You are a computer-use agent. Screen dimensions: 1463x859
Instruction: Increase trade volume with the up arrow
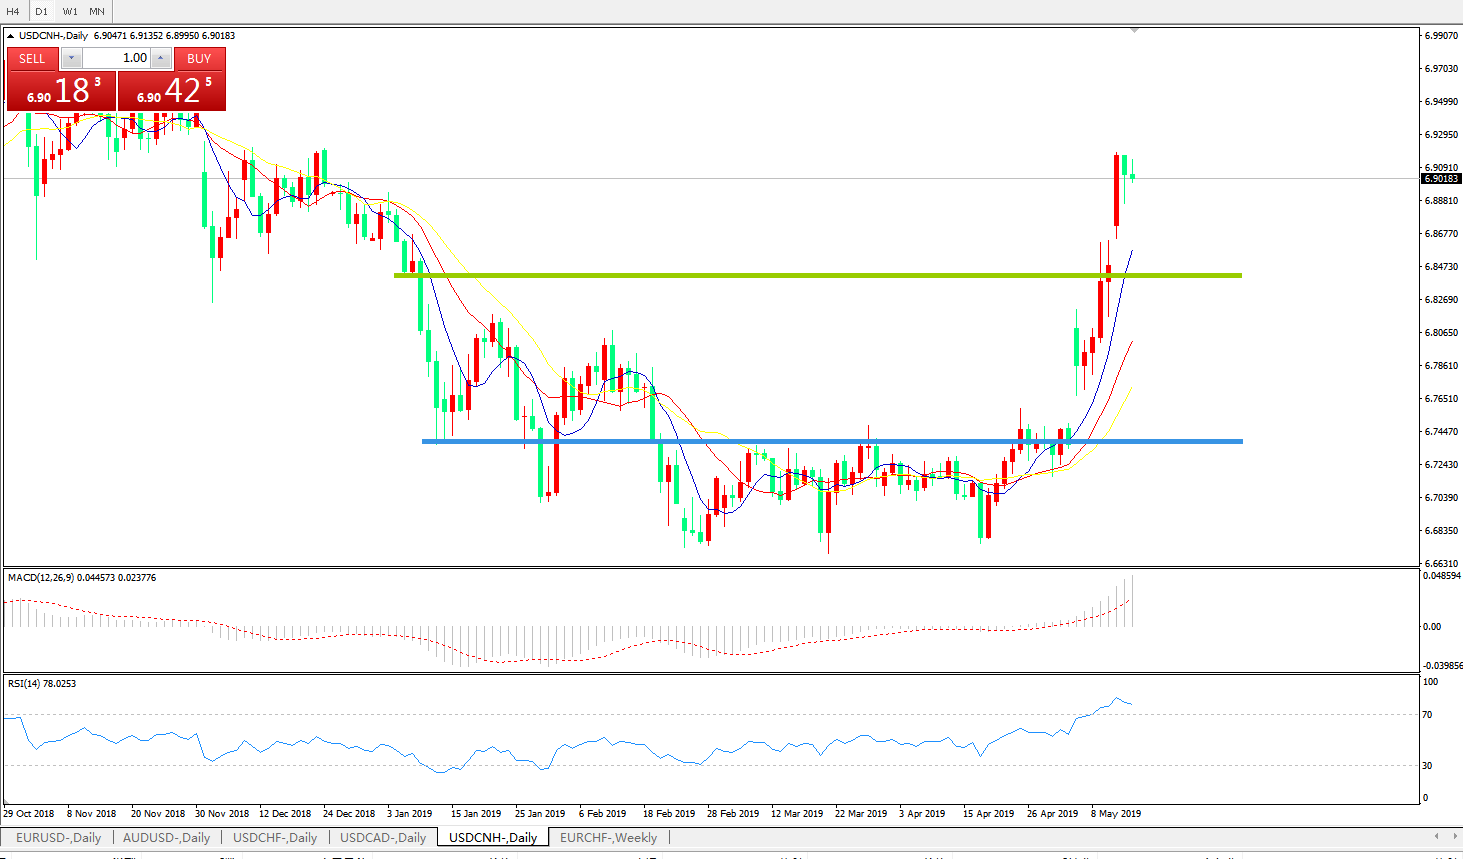tap(160, 58)
